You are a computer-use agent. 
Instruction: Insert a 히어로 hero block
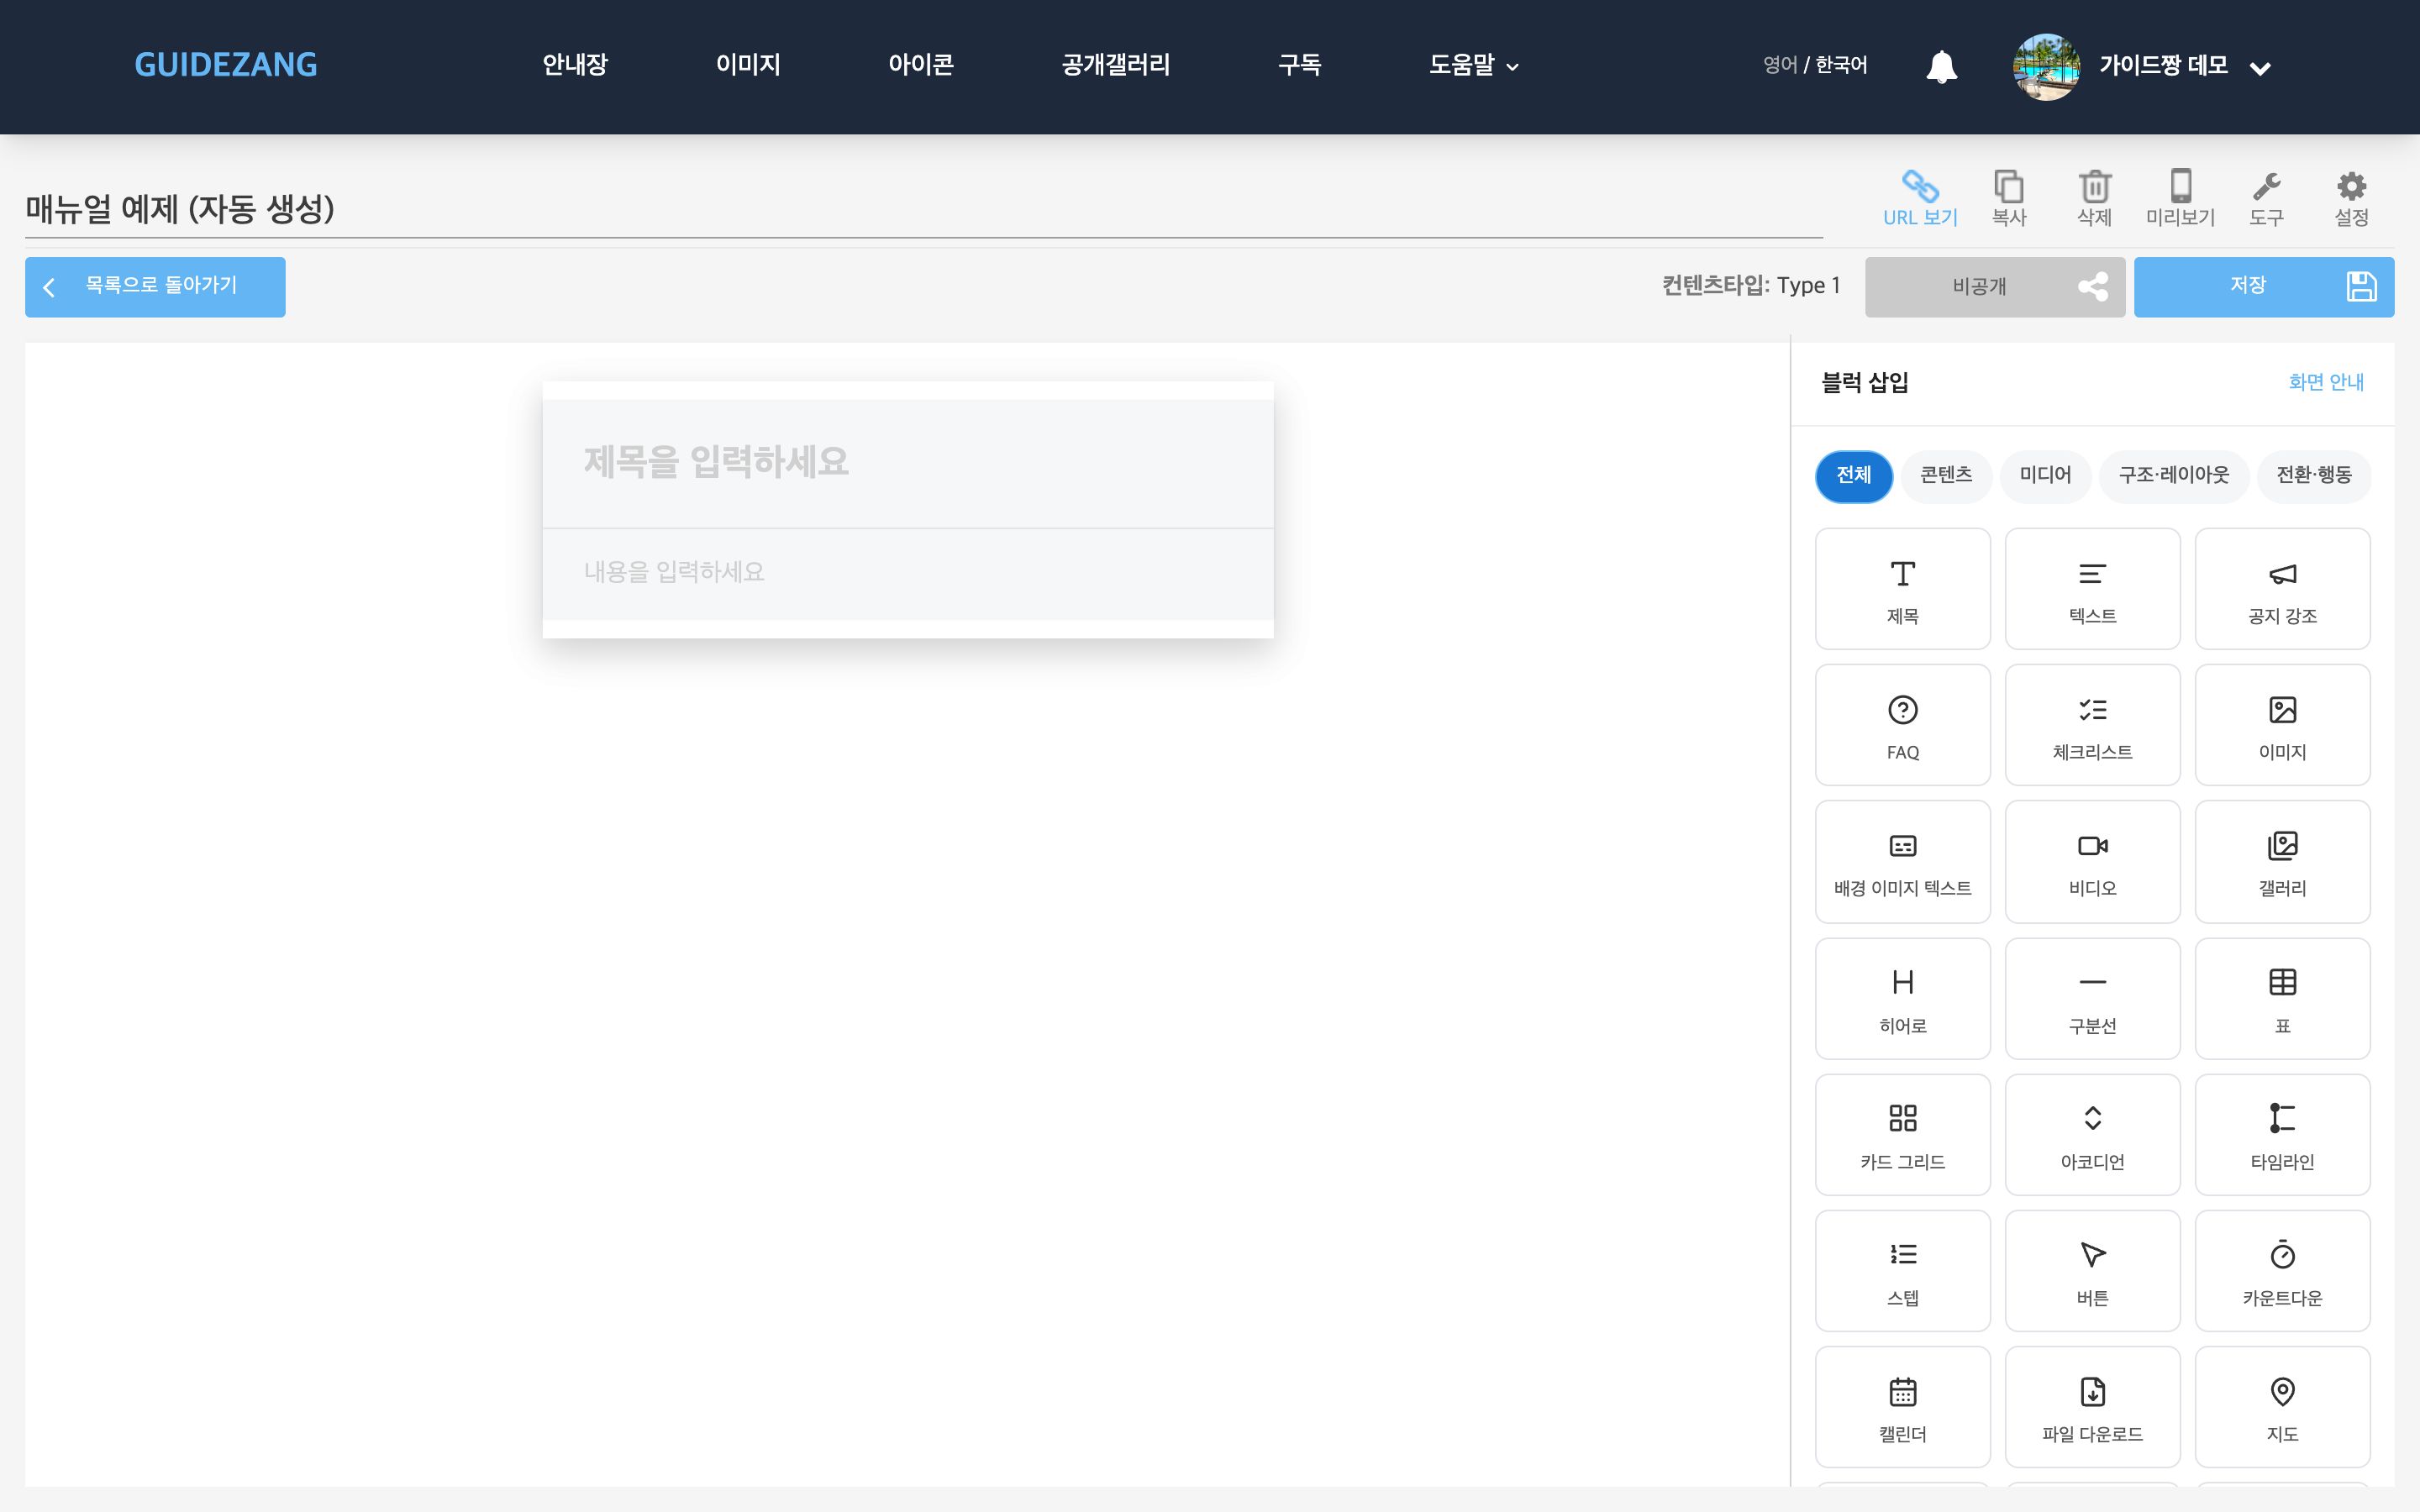point(1902,998)
